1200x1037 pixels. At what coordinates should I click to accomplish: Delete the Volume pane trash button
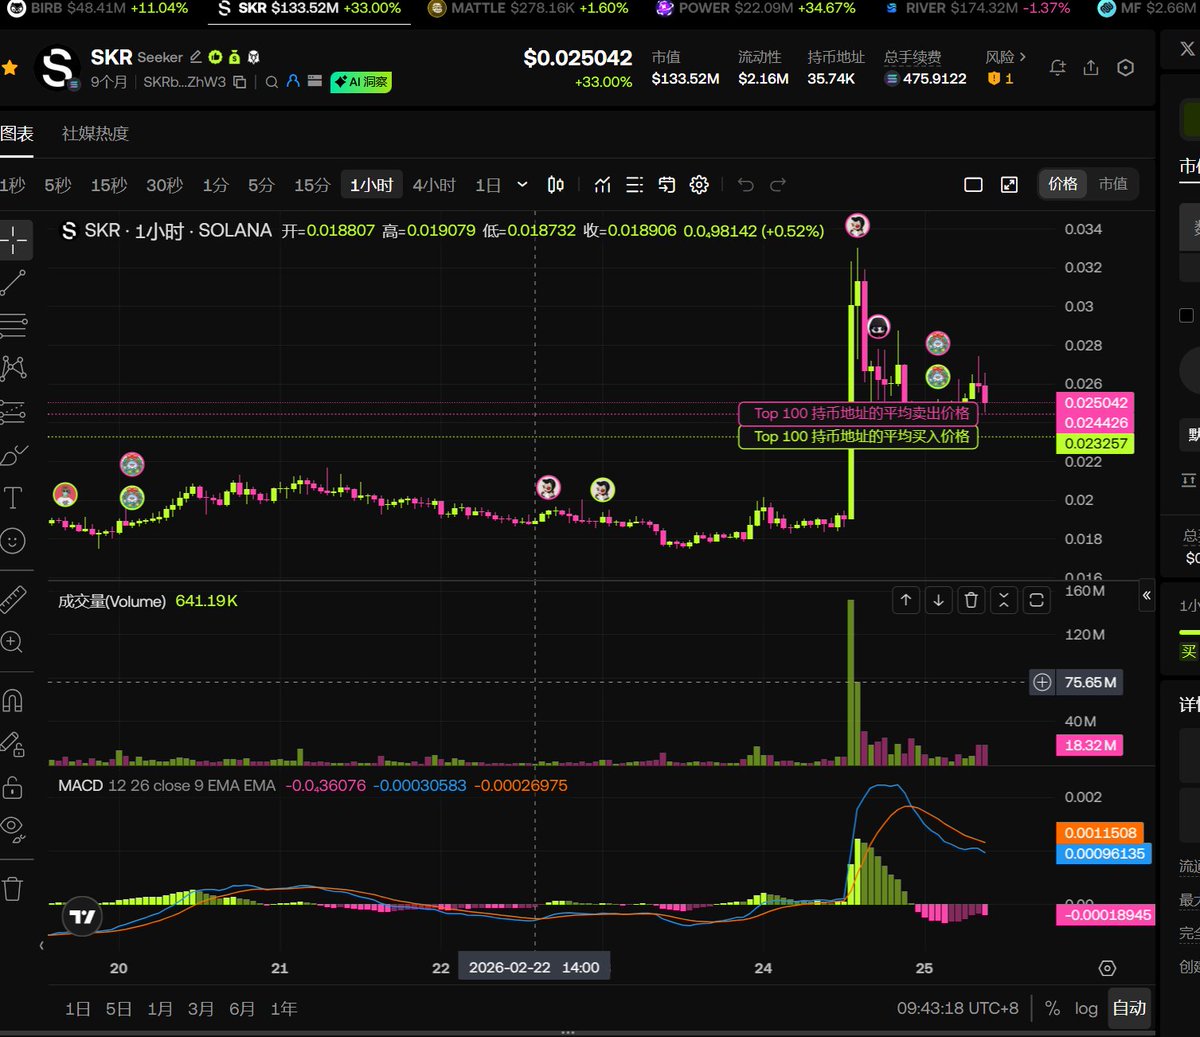tap(971, 600)
